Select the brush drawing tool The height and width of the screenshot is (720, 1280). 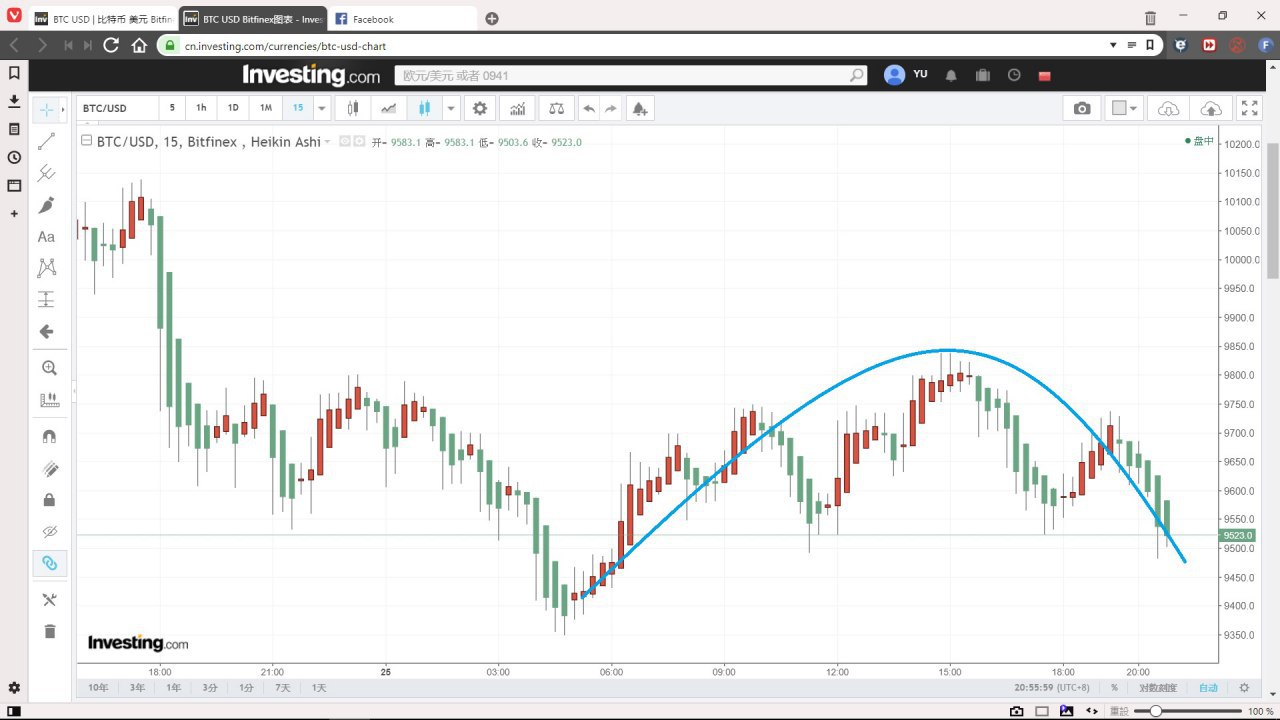click(x=46, y=205)
